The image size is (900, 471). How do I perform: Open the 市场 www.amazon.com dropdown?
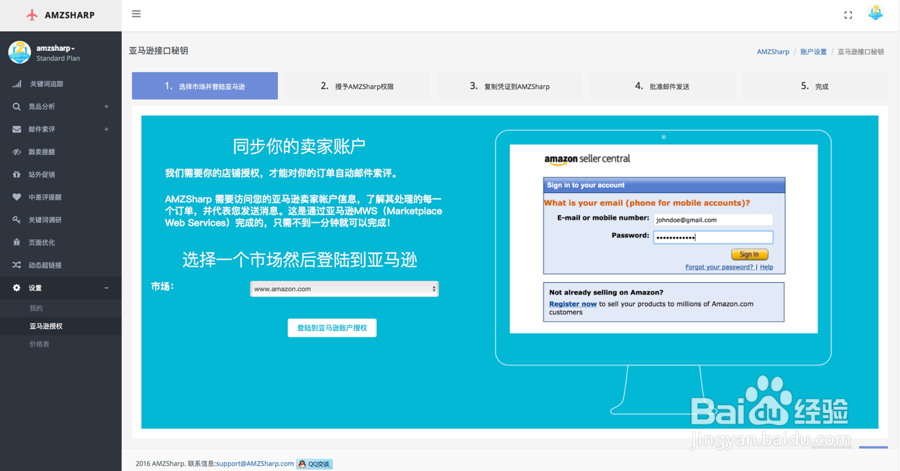tap(344, 289)
